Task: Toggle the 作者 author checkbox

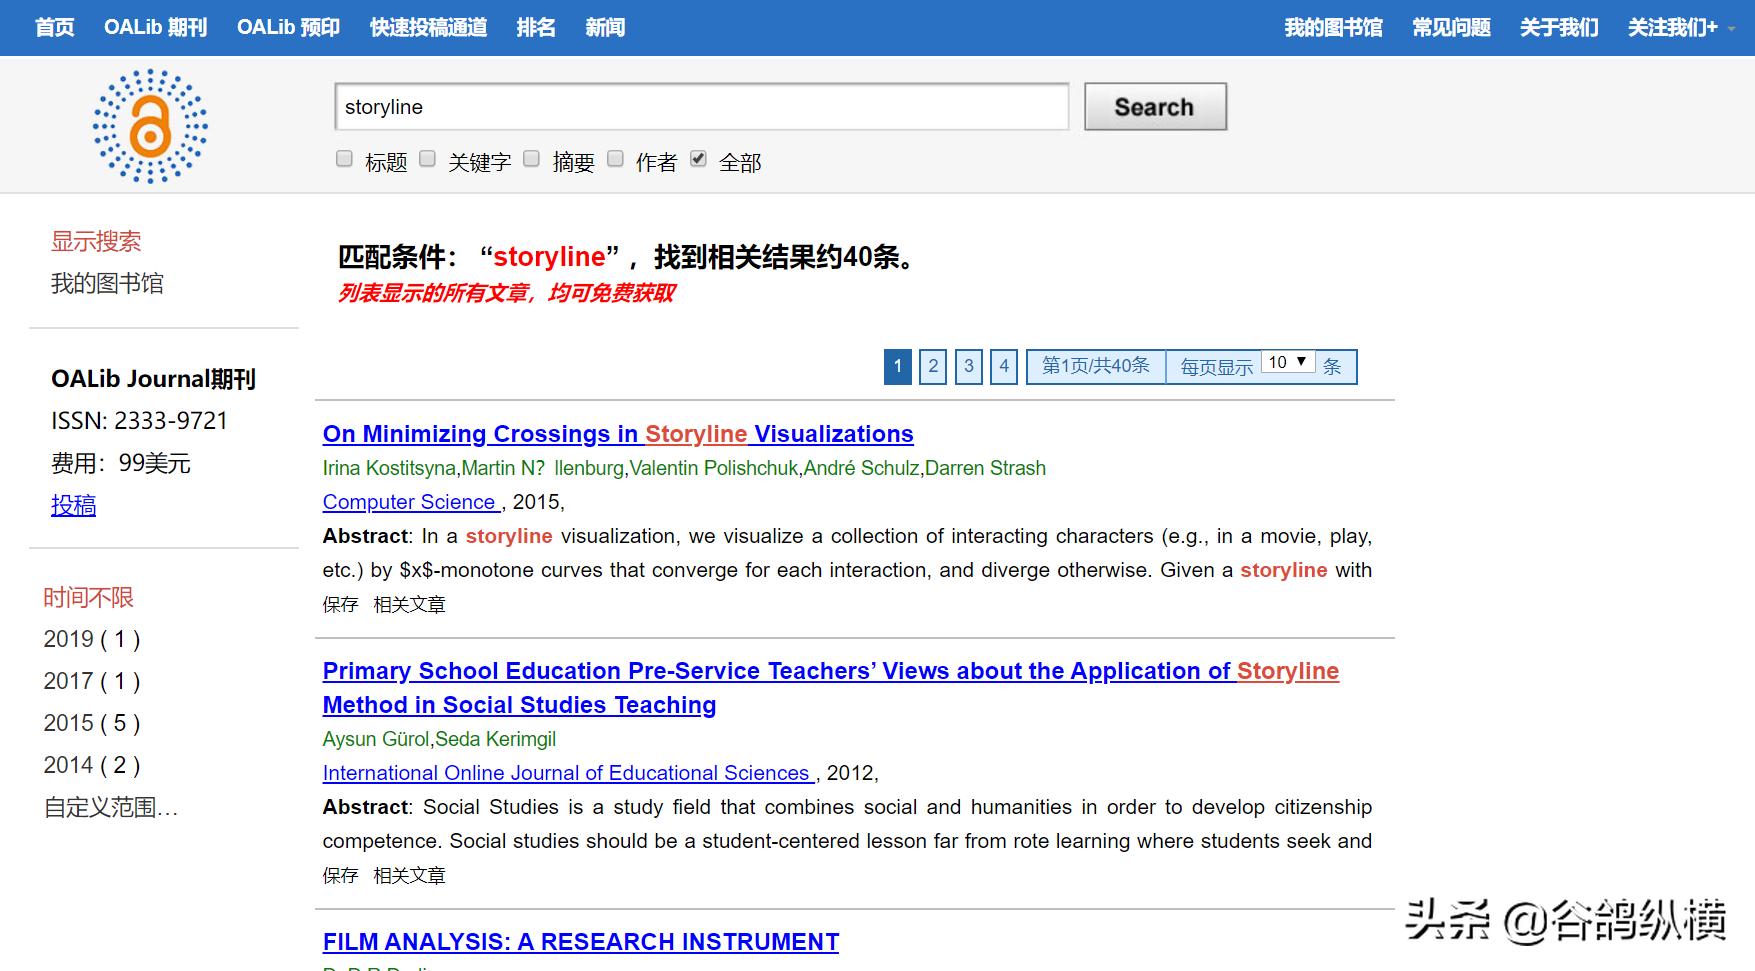Action: tap(616, 159)
